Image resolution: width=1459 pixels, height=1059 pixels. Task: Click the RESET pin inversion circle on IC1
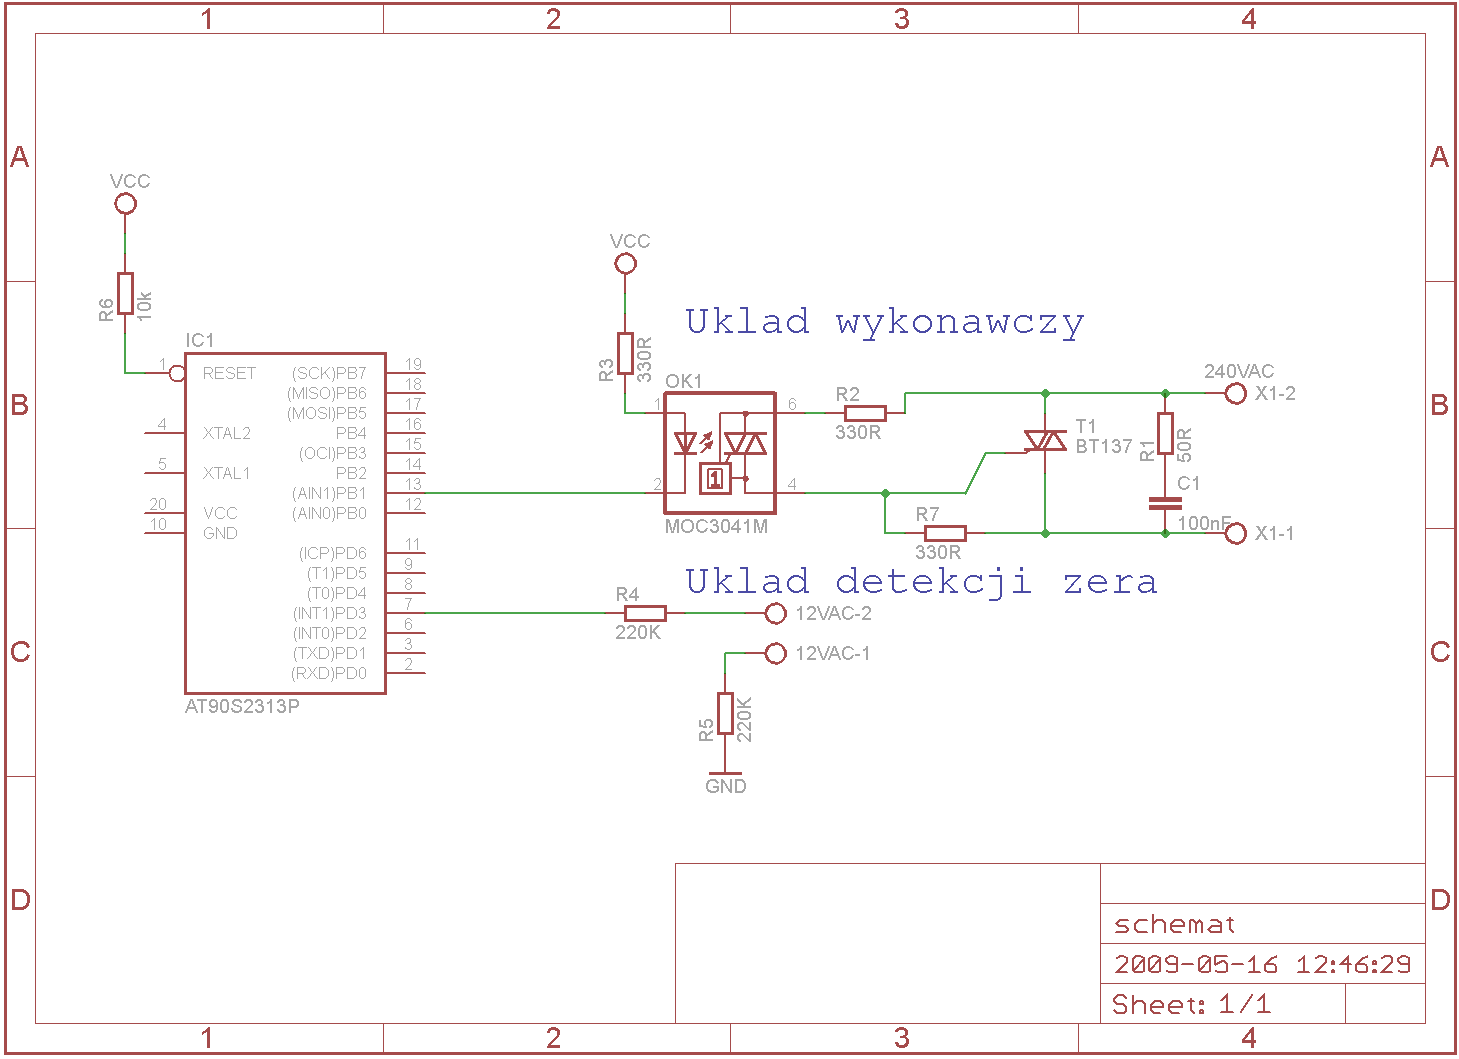pyautogui.click(x=177, y=373)
